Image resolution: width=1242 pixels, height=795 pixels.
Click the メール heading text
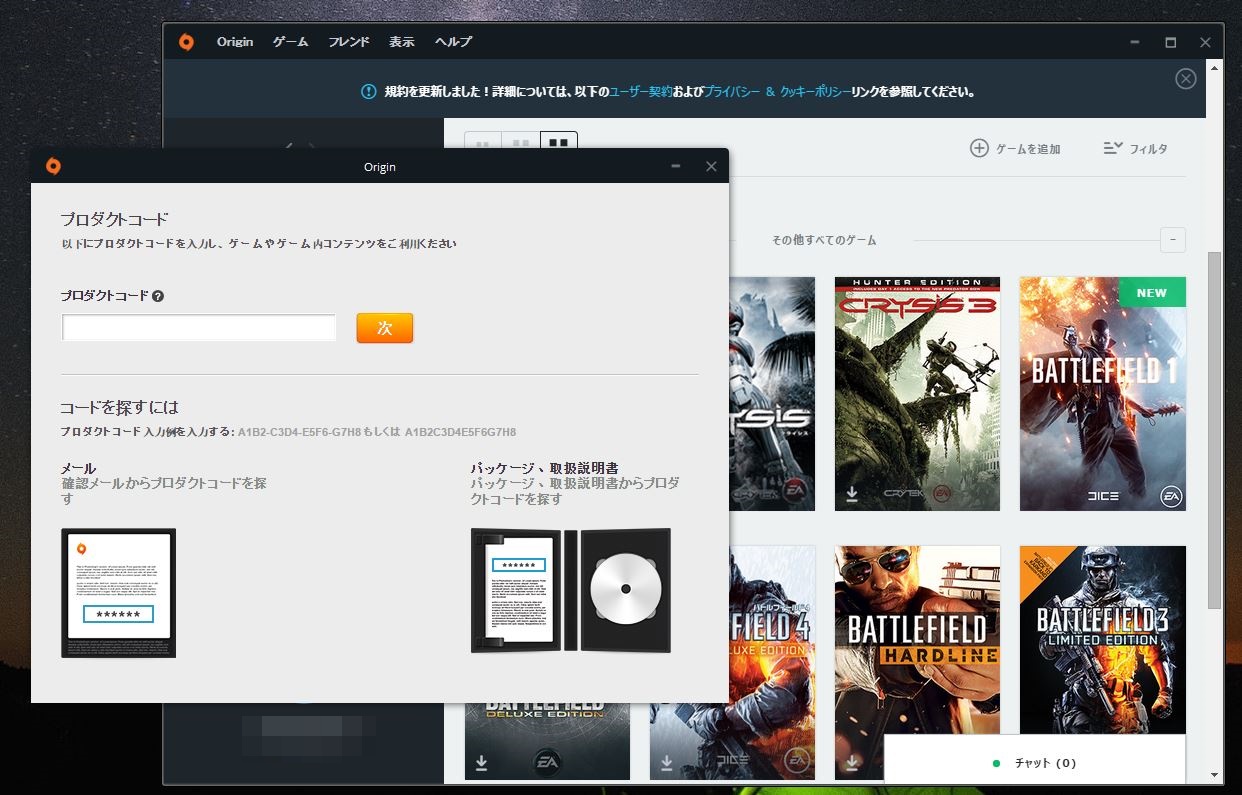coord(78,468)
